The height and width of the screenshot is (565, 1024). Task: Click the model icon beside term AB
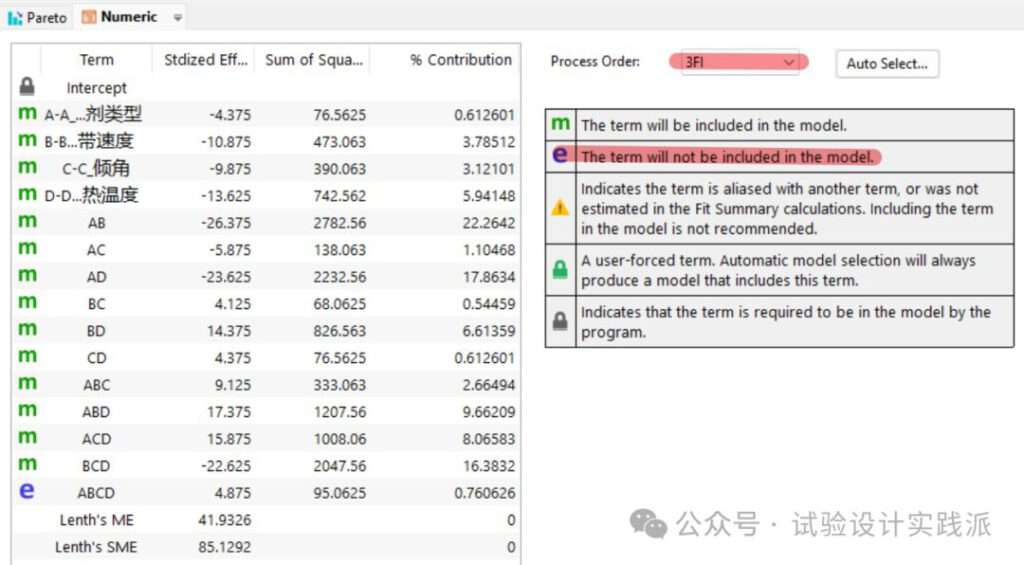[x=27, y=221]
